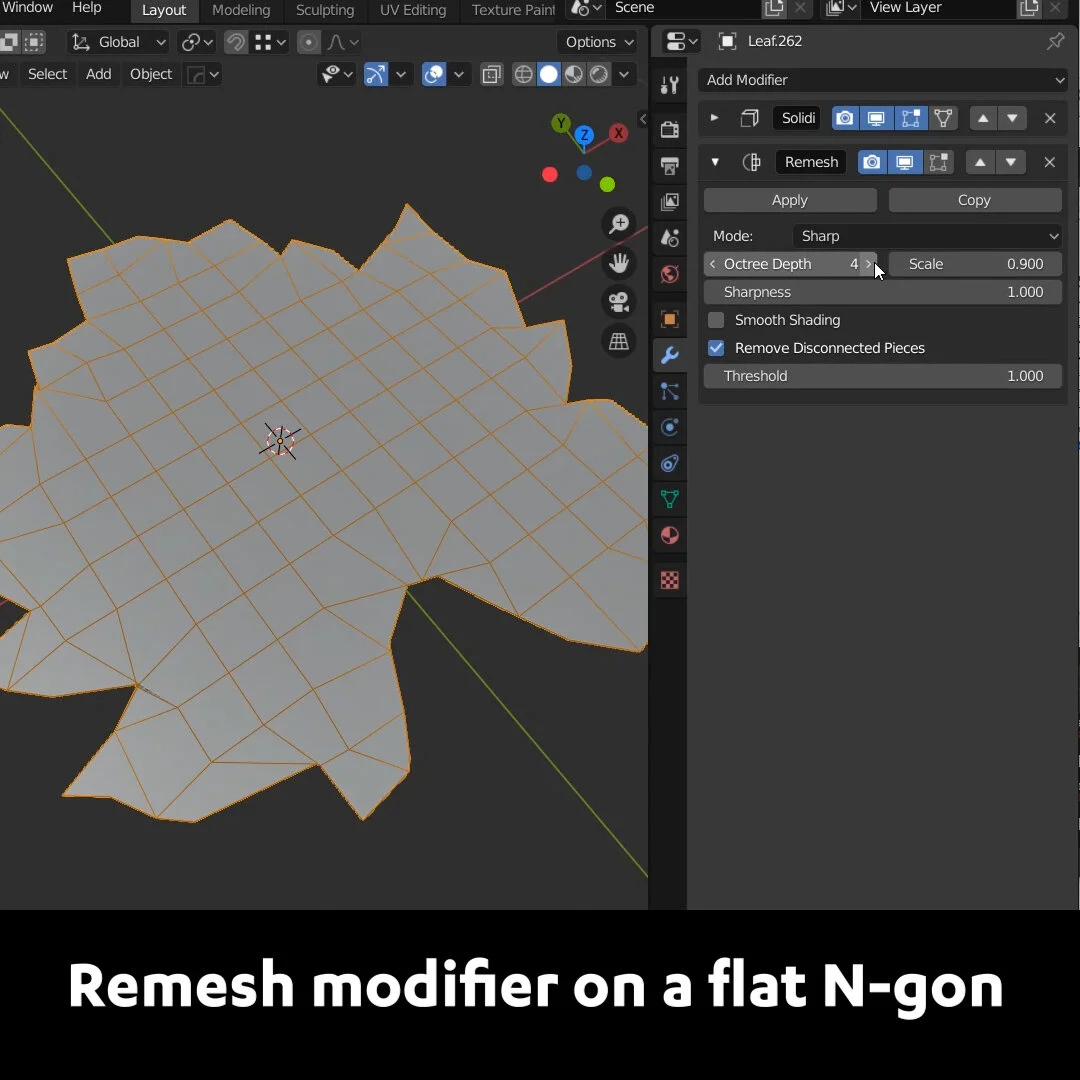This screenshot has height=1080, width=1080.
Task: Uncheck Remove Disconnected Pieces
Action: click(x=716, y=348)
